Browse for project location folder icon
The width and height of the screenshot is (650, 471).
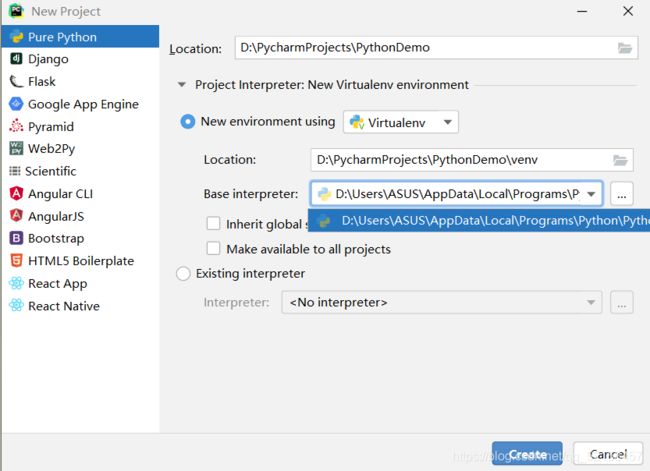(625, 48)
